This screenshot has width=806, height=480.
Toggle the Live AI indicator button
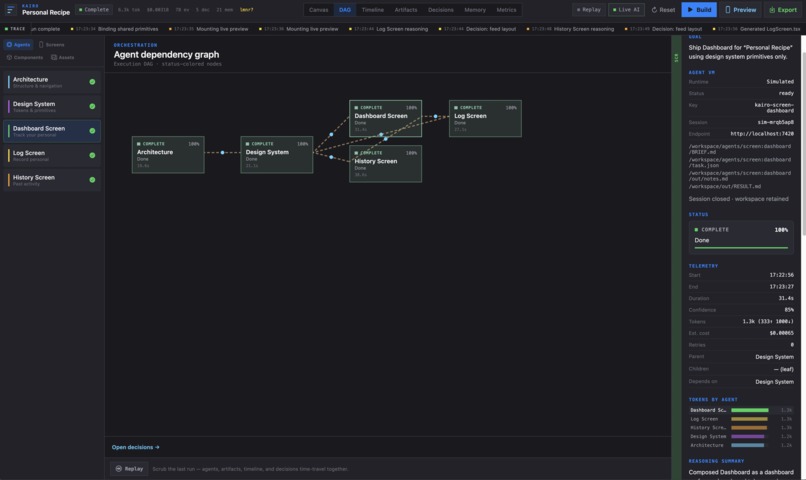626,10
